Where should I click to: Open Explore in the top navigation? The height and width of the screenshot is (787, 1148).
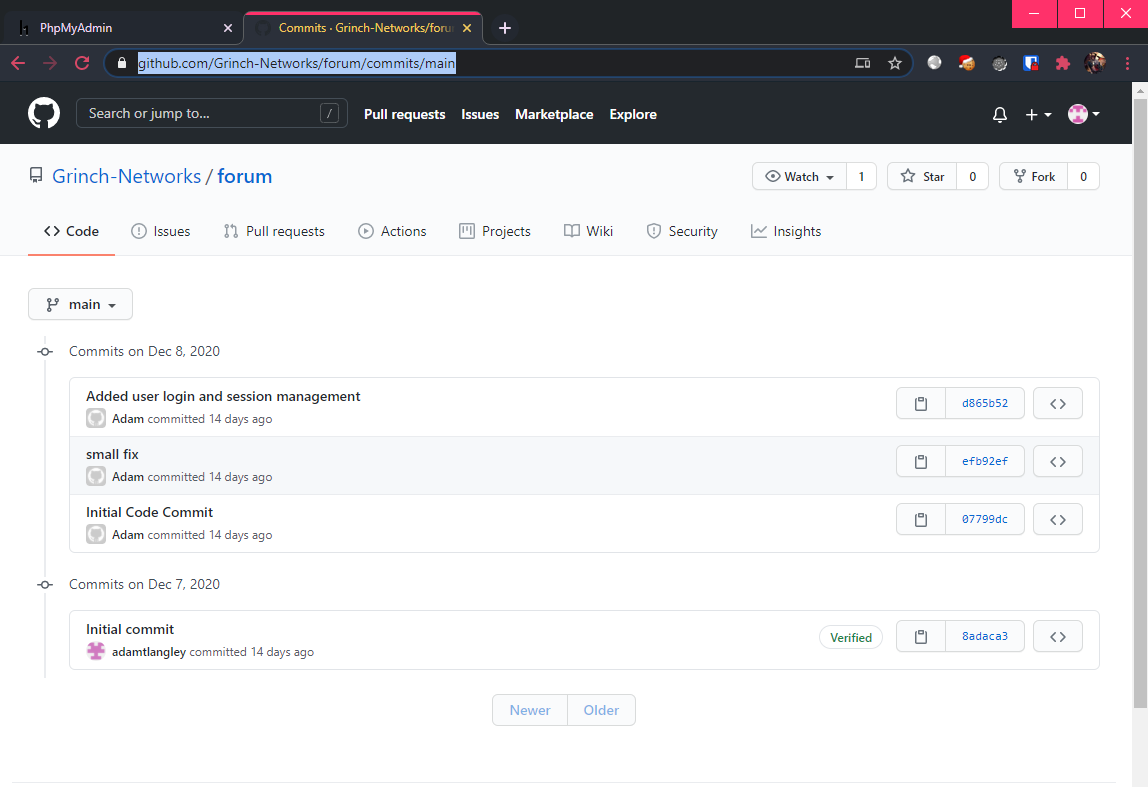tap(633, 114)
